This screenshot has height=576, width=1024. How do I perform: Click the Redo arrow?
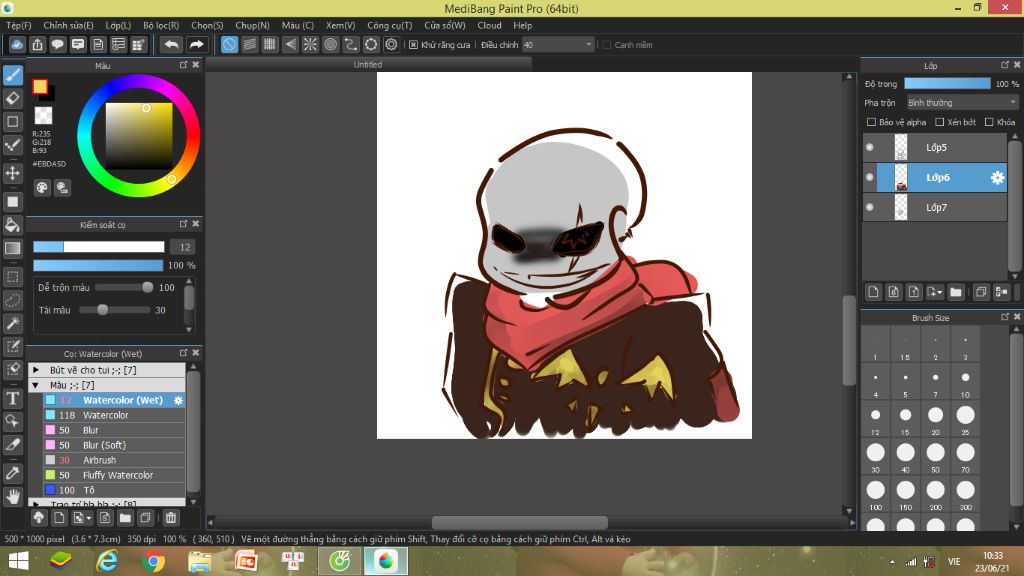click(196, 44)
